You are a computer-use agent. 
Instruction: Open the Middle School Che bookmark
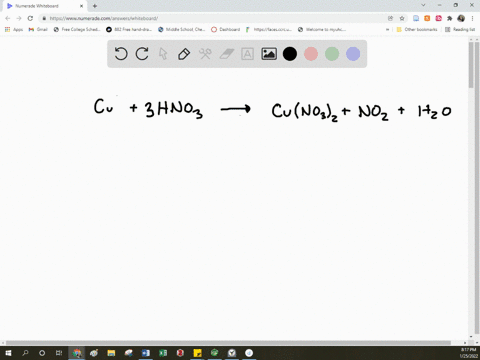tap(182, 29)
